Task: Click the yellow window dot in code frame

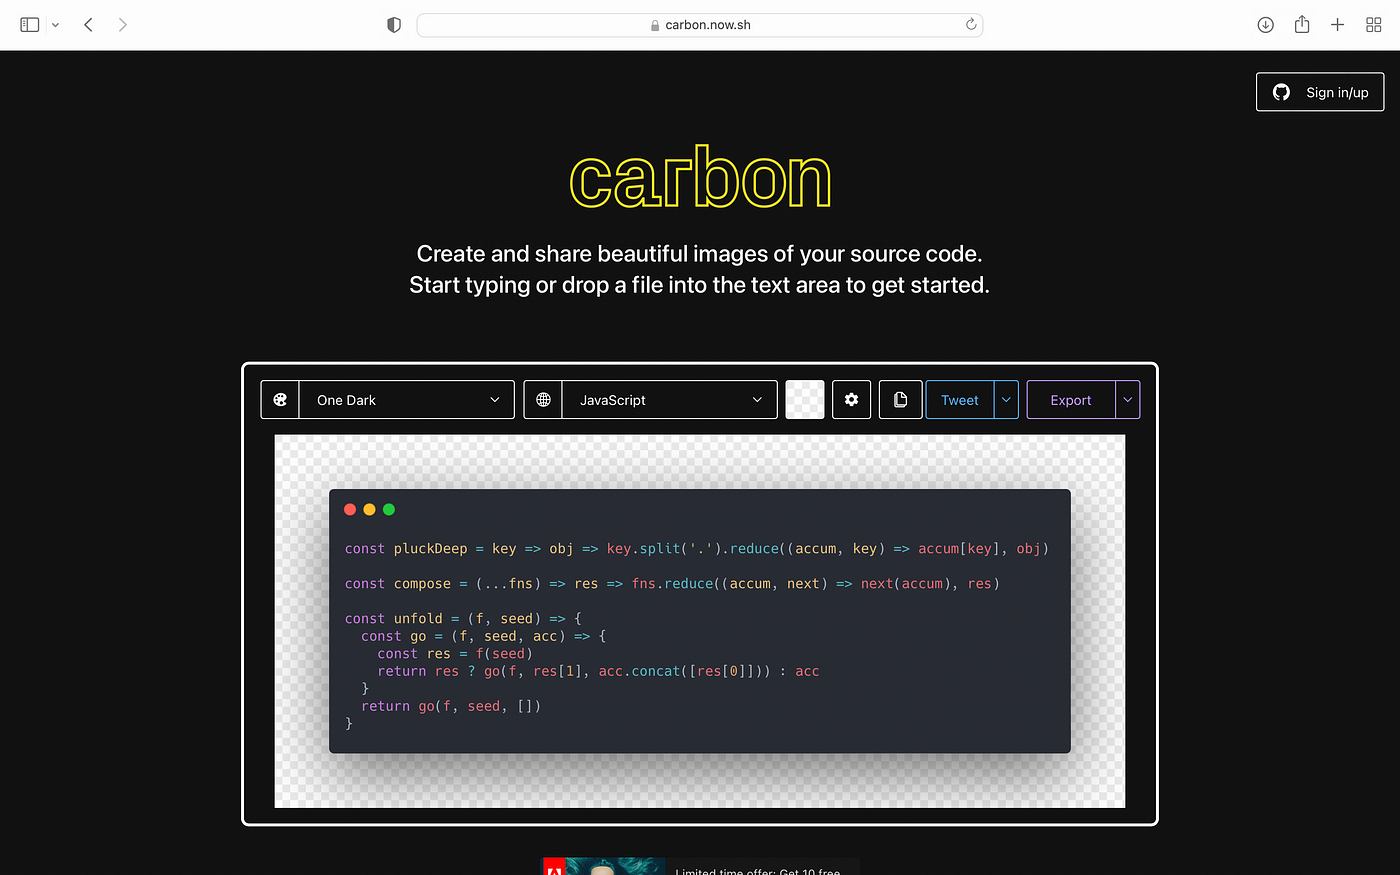Action: (x=369, y=510)
